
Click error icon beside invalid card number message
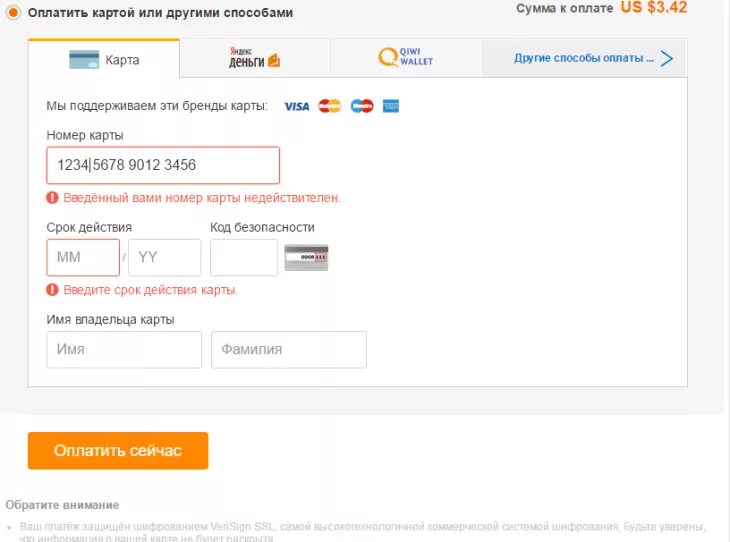(53, 198)
